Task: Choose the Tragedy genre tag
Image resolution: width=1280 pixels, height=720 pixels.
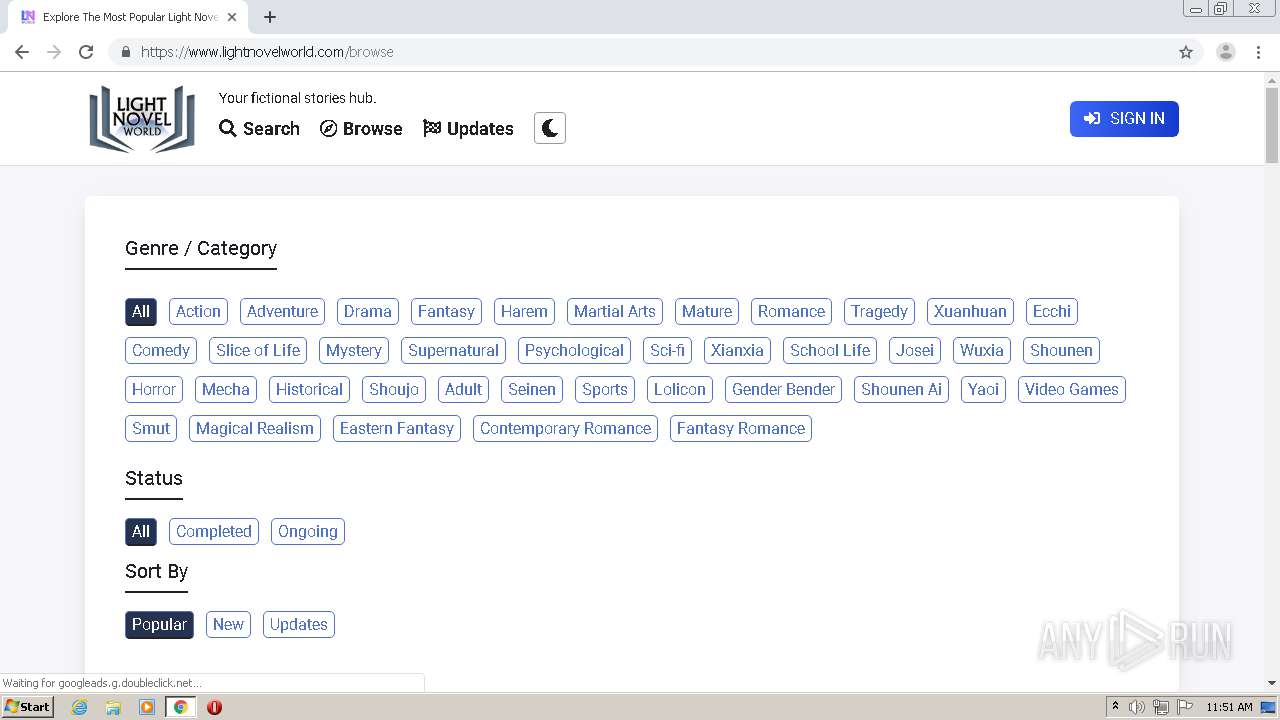Action: (x=879, y=311)
